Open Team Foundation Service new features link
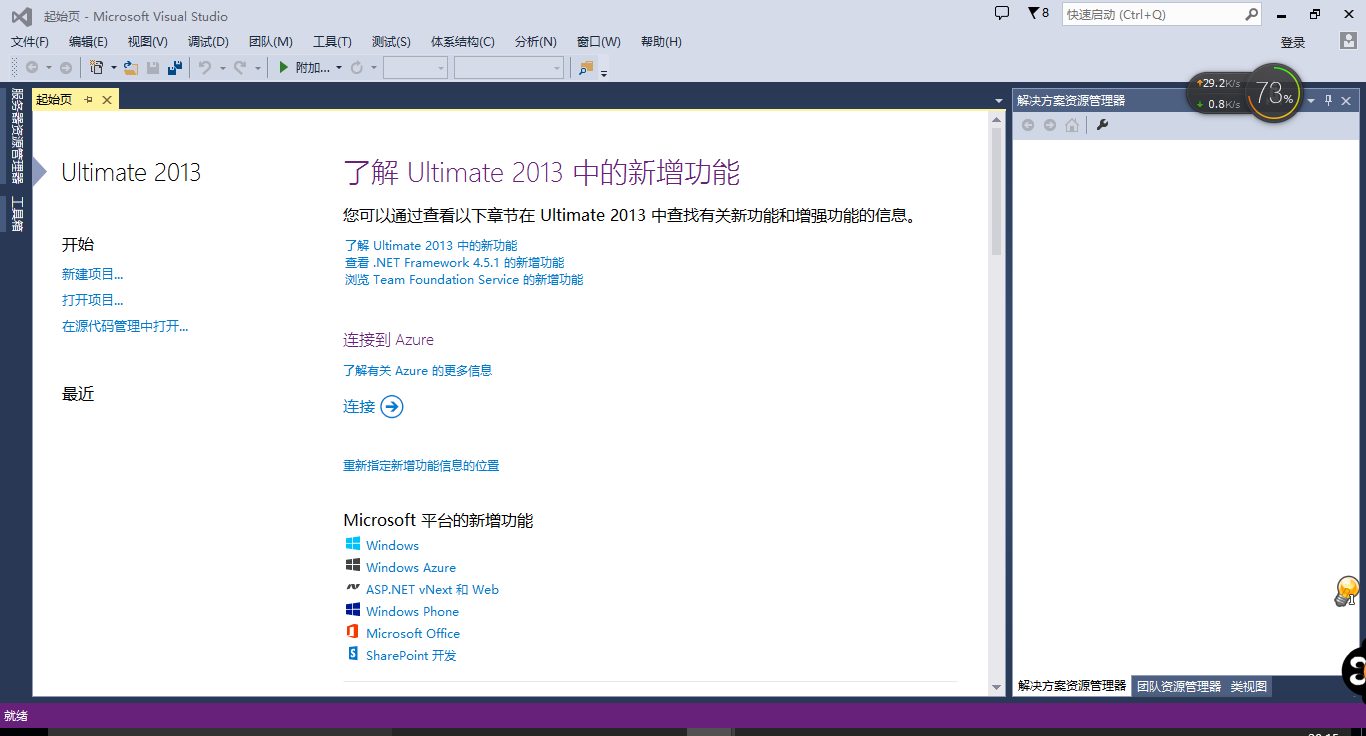This screenshot has width=1366, height=736. pyautogui.click(x=464, y=279)
